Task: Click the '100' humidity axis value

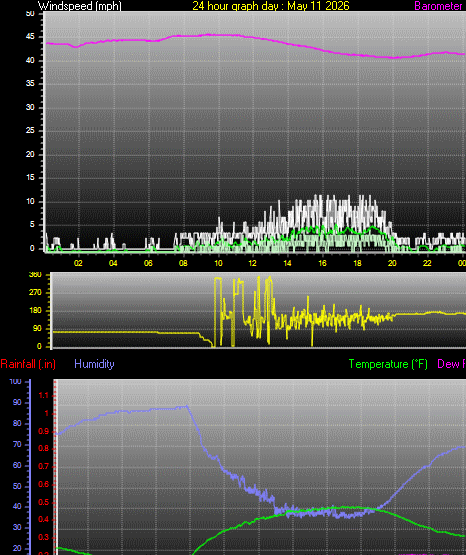Action: (x=15, y=382)
